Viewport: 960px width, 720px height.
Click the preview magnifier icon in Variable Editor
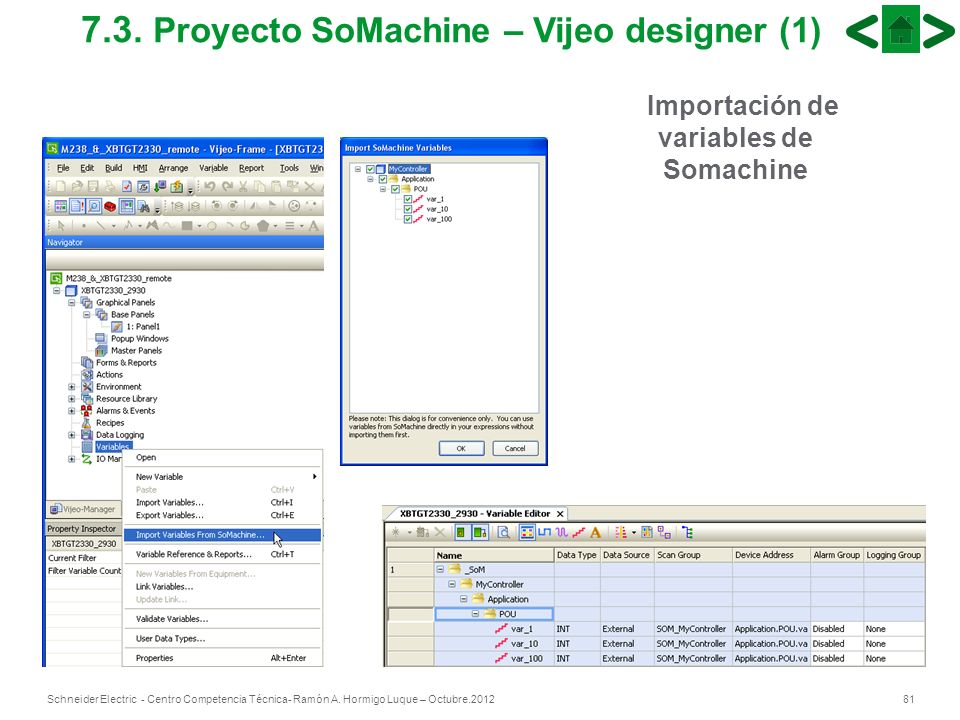tap(503, 533)
